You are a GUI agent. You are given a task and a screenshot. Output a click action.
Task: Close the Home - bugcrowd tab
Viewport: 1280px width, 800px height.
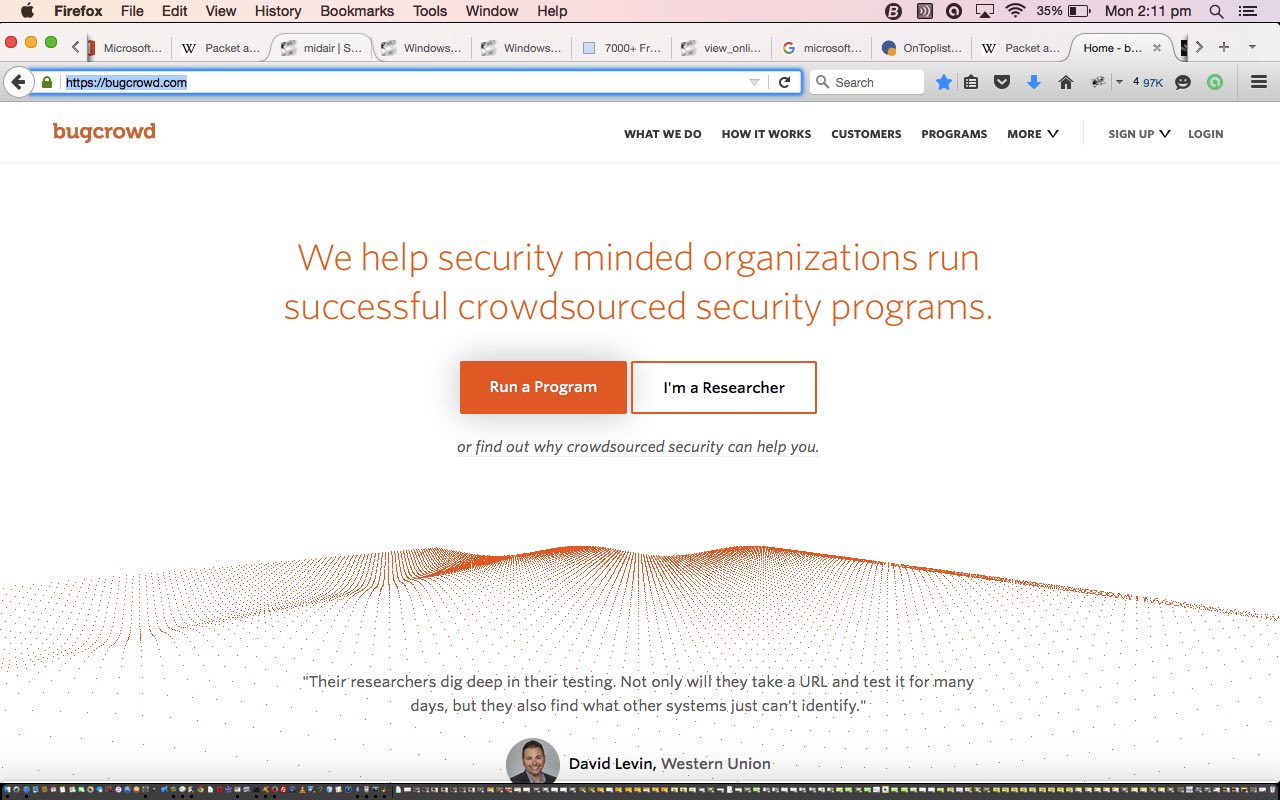pyautogui.click(x=1157, y=47)
